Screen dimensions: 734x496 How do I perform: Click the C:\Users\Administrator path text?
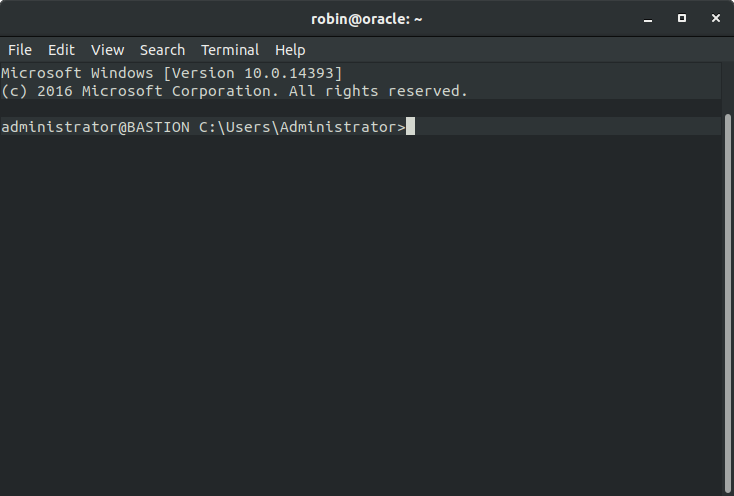click(x=302, y=127)
